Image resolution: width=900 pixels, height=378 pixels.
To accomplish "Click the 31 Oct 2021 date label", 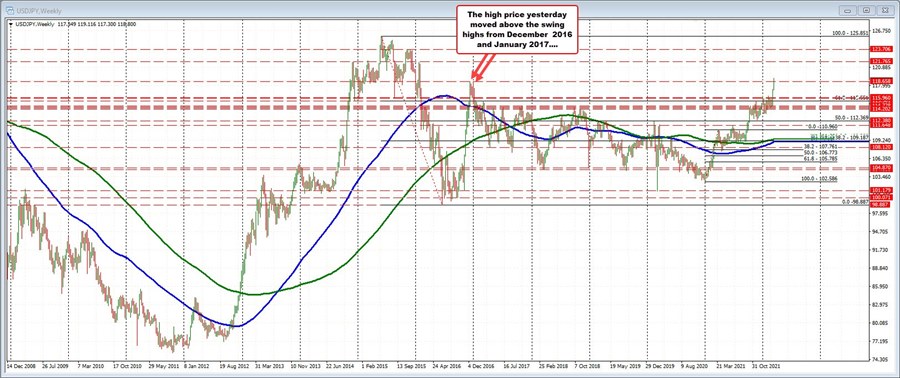I will [x=766, y=365].
